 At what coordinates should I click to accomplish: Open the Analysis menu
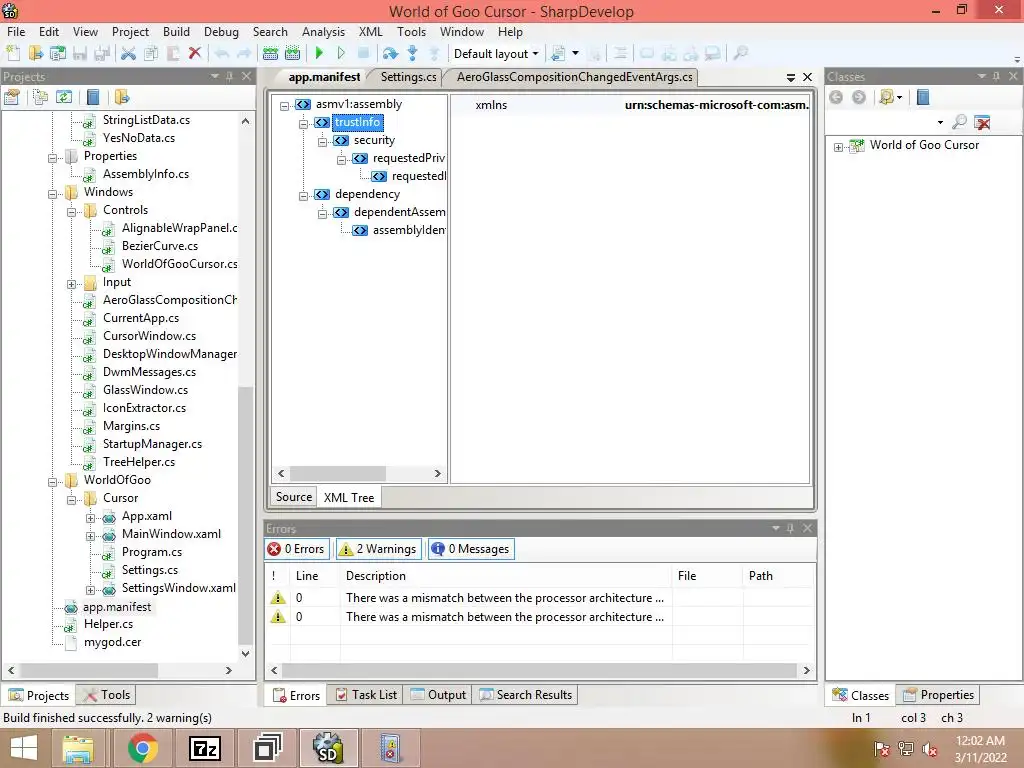[x=323, y=31]
